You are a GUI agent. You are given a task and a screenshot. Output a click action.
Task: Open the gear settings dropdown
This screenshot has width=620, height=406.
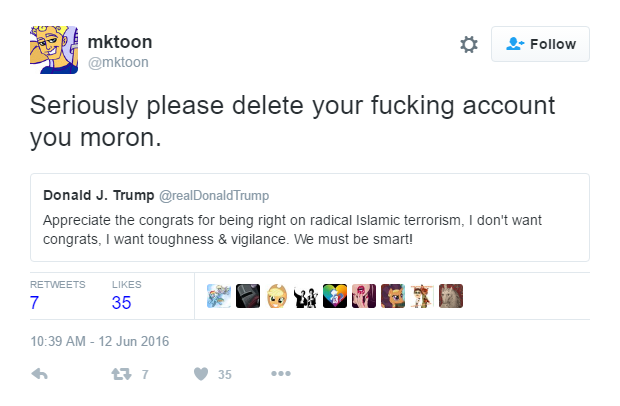point(469,44)
